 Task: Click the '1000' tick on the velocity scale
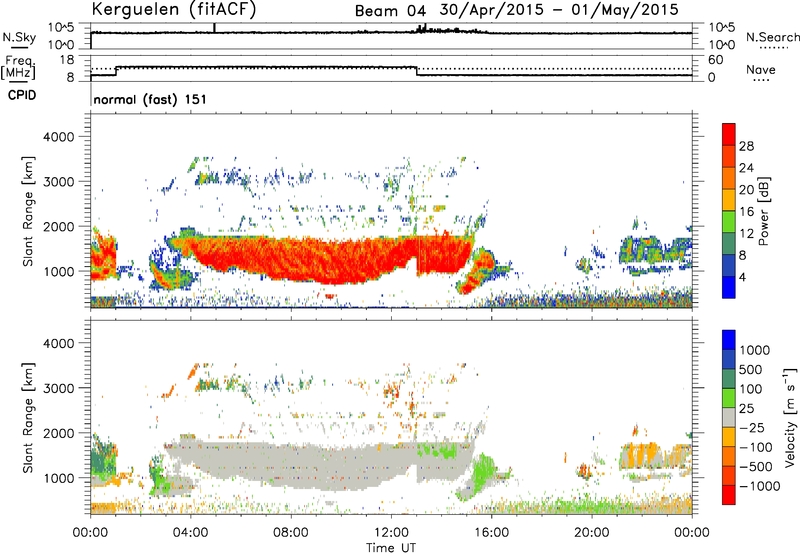click(755, 350)
